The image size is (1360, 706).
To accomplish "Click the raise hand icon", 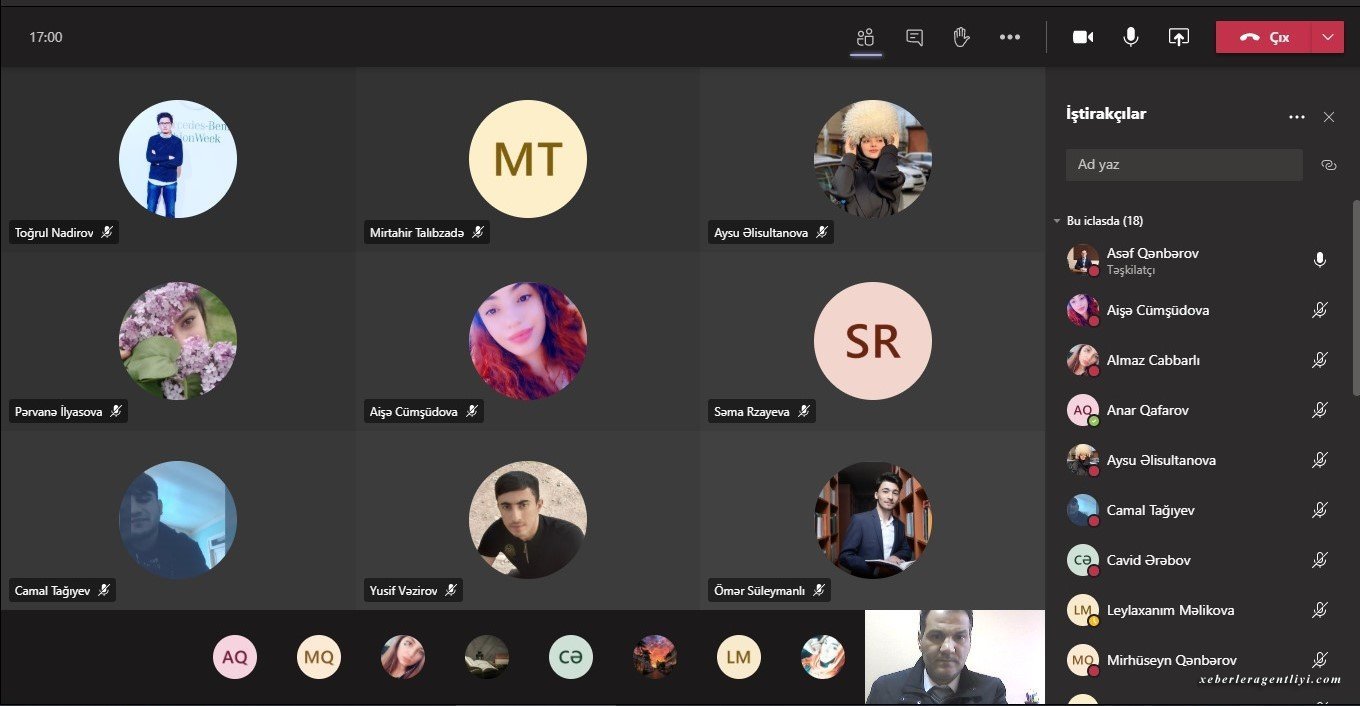I will 962,37.
